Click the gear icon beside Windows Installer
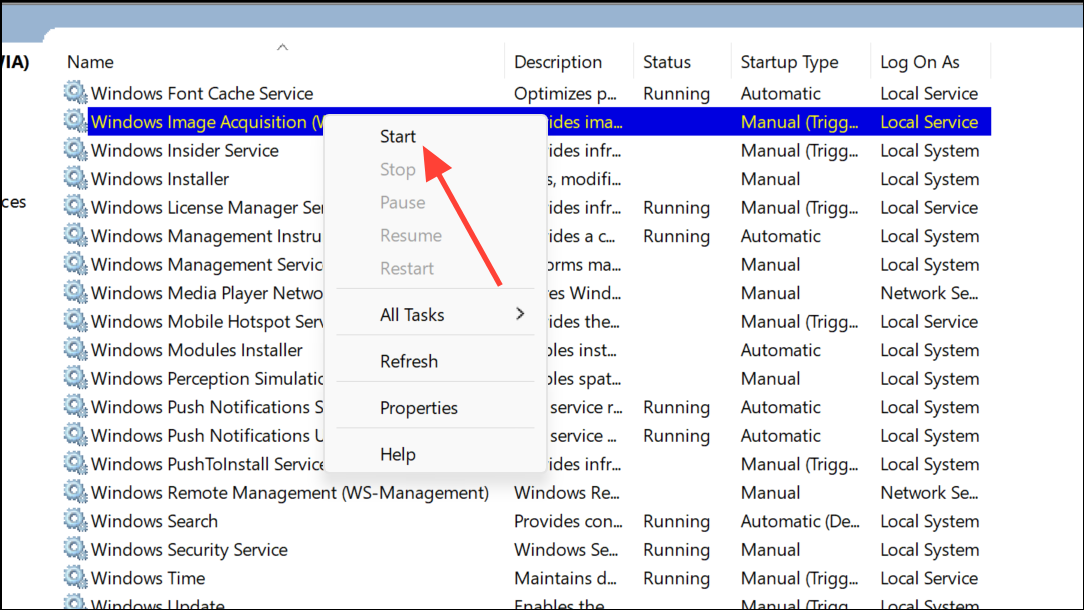 point(75,178)
